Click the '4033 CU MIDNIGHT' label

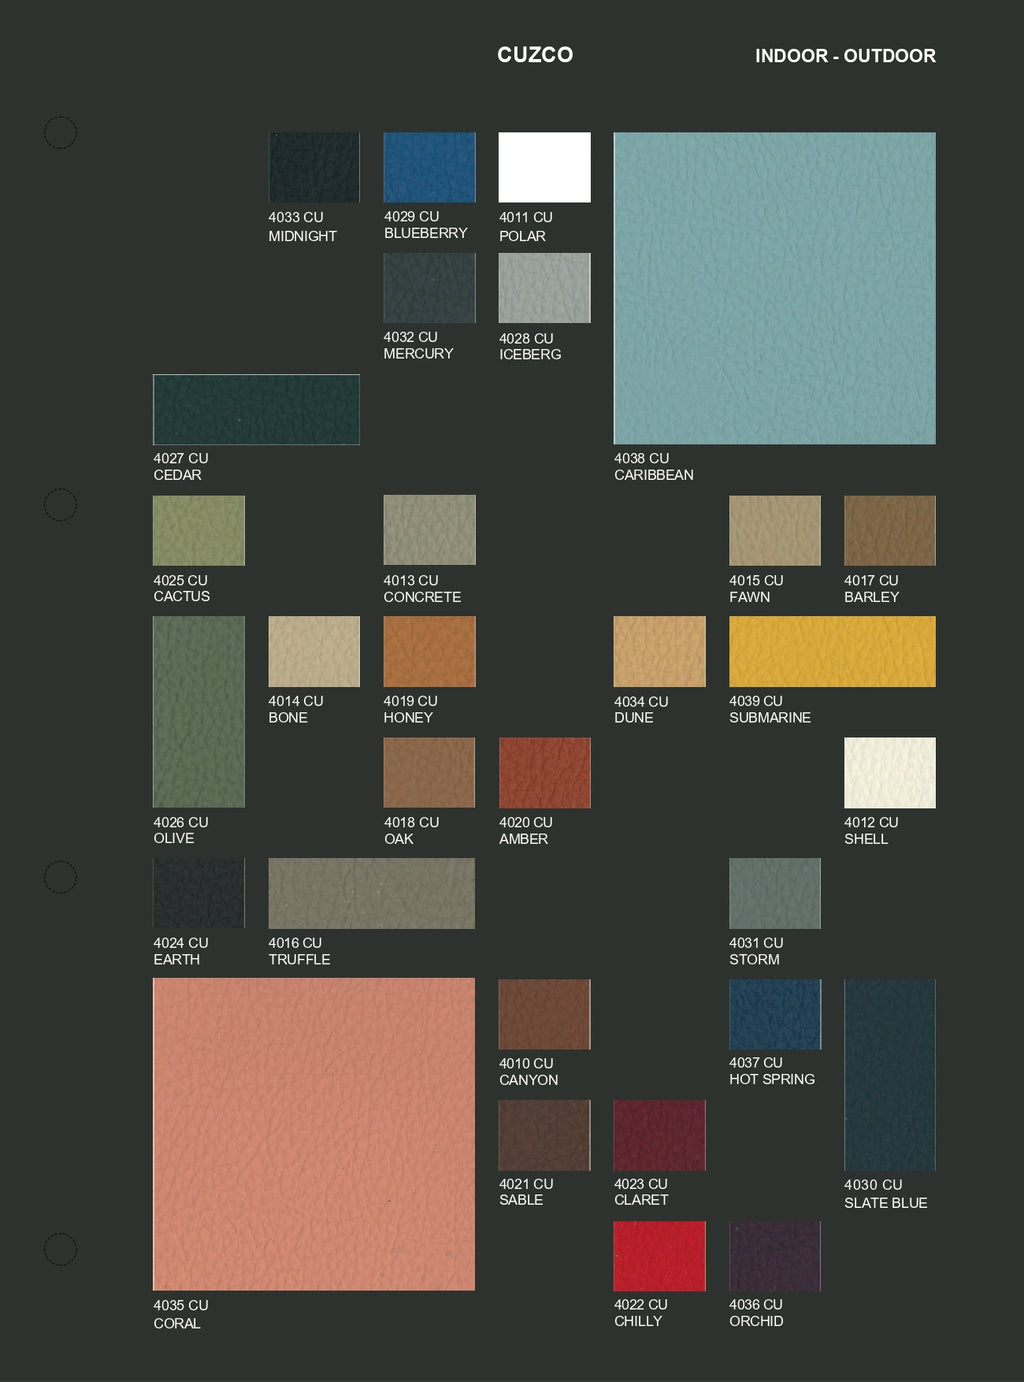[x=302, y=227]
